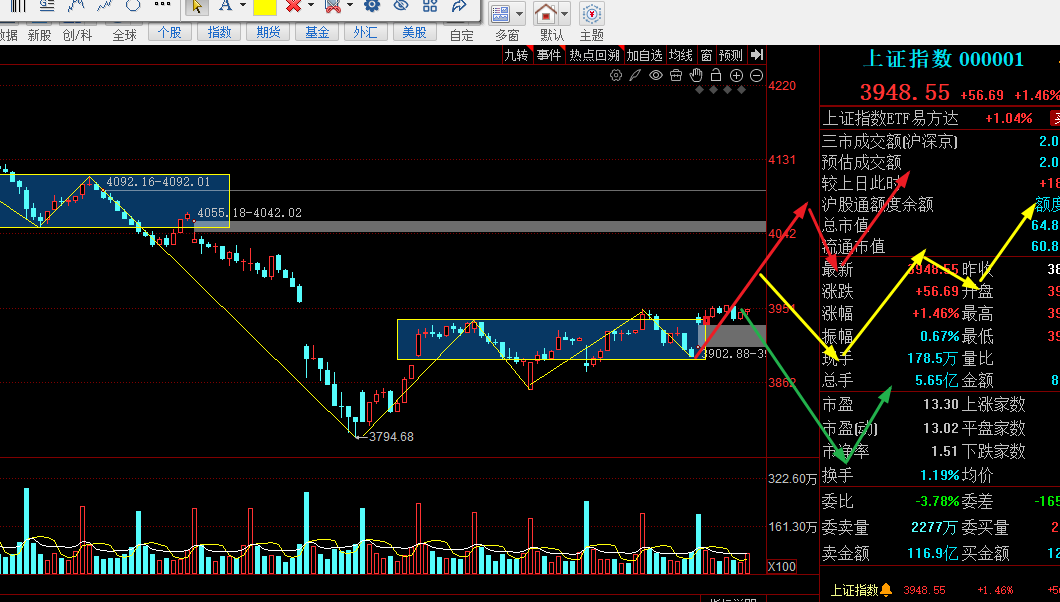Open more drawing tools ellipsis
The height and width of the screenshot is (602, 1060).
tap(162, 5)
